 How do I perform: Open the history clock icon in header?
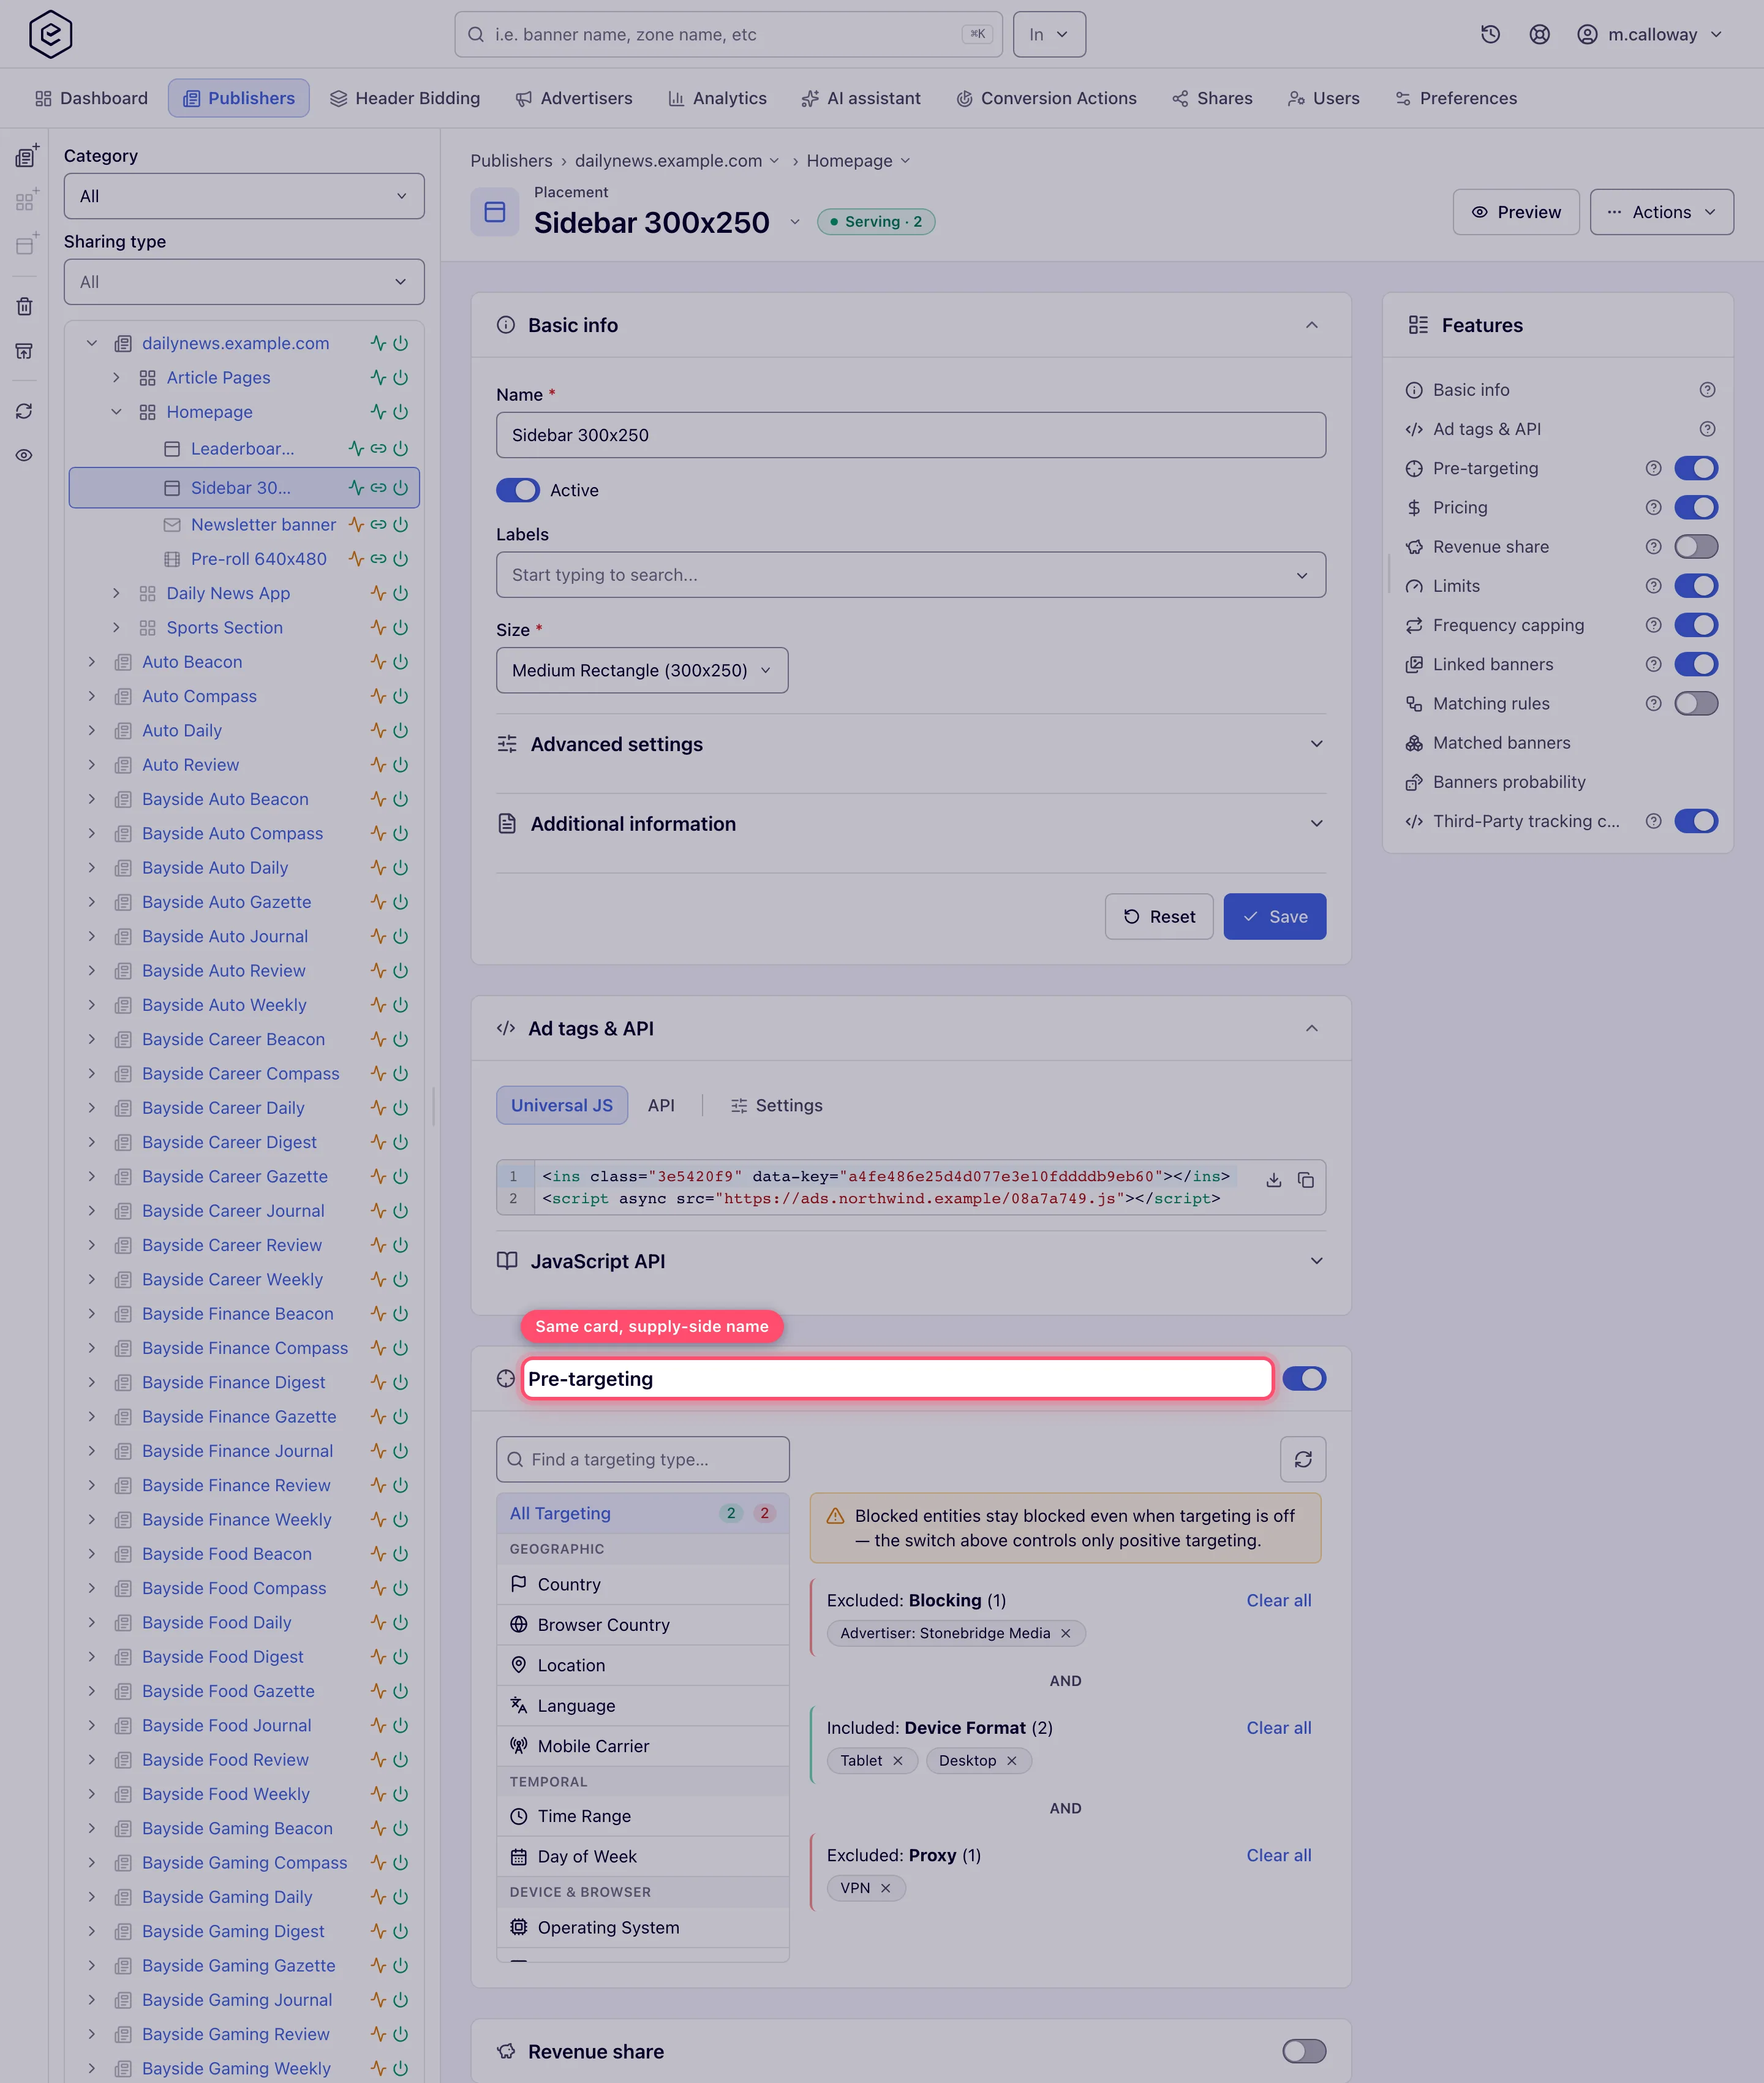tap(1490, 34)
